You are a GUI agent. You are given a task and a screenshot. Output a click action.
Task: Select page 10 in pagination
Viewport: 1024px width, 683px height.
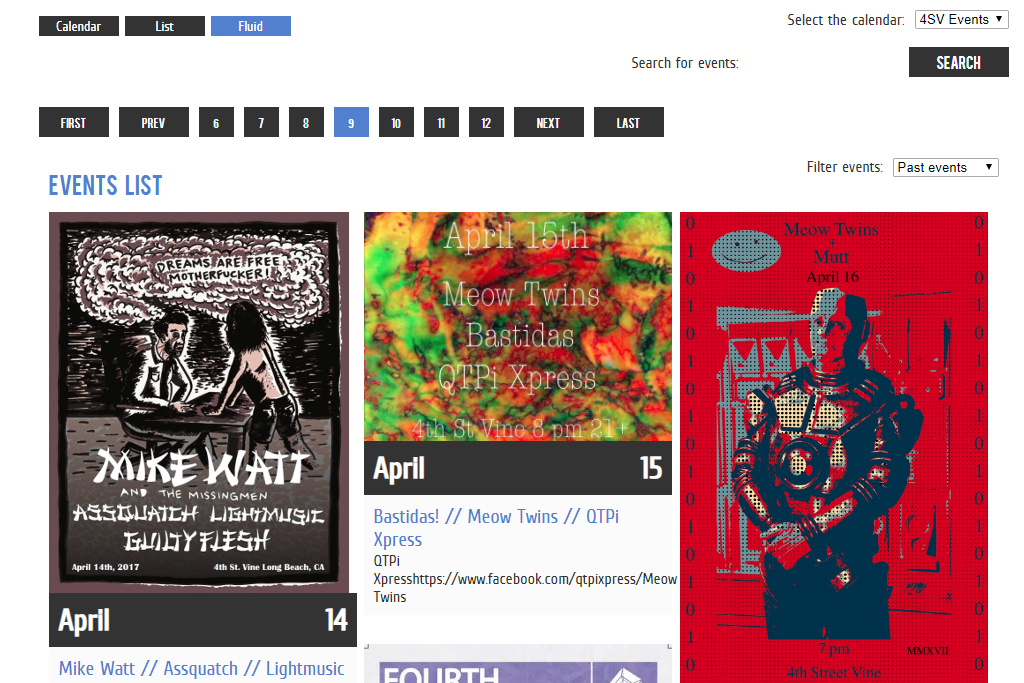[x=396, y=122]
